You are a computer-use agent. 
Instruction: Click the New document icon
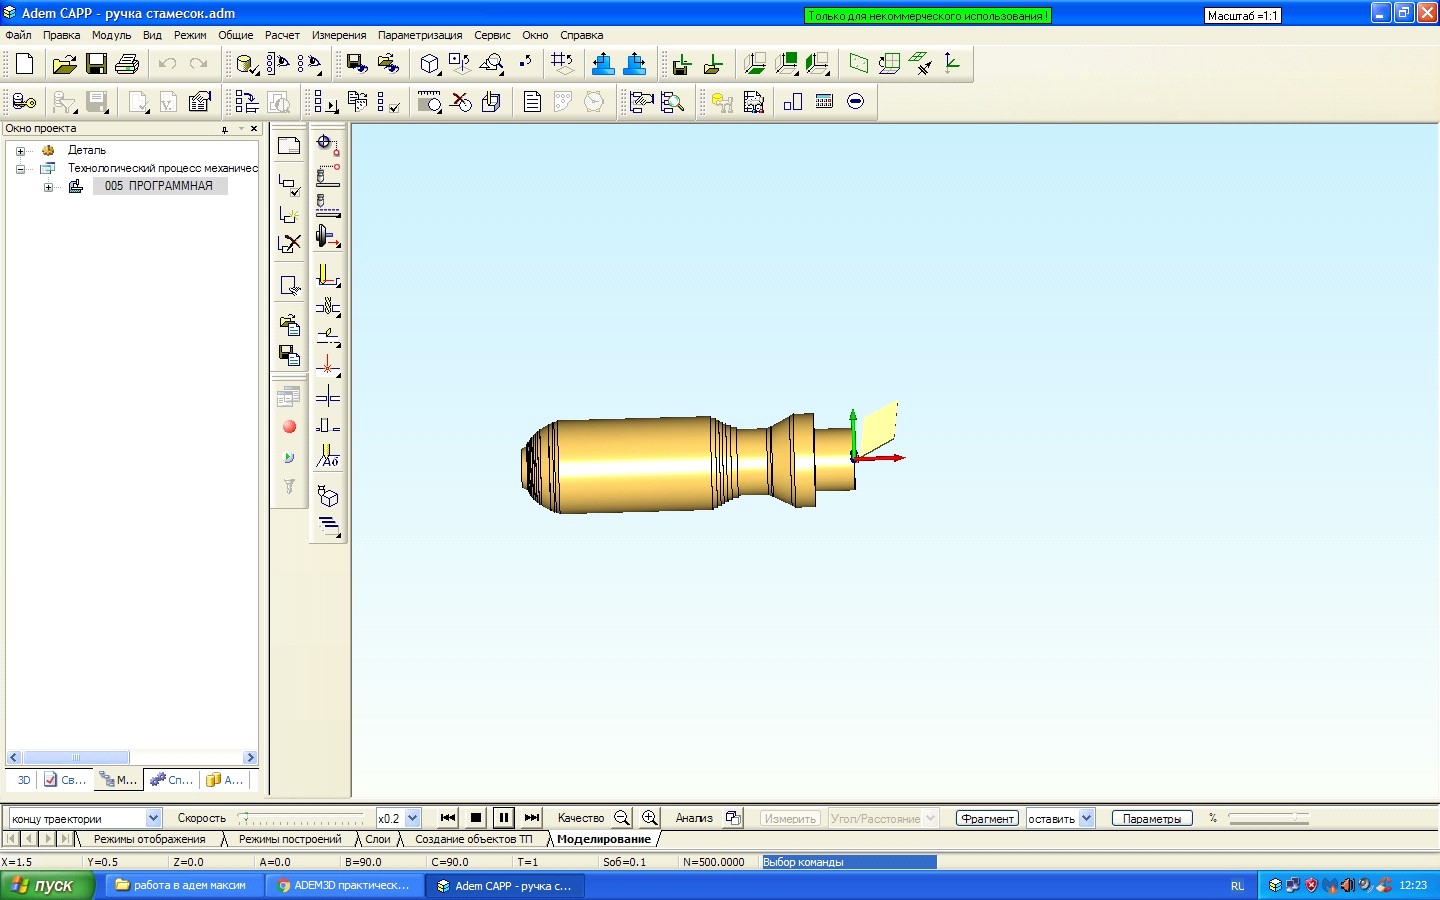pyautogui.click(x=25, y=64)
